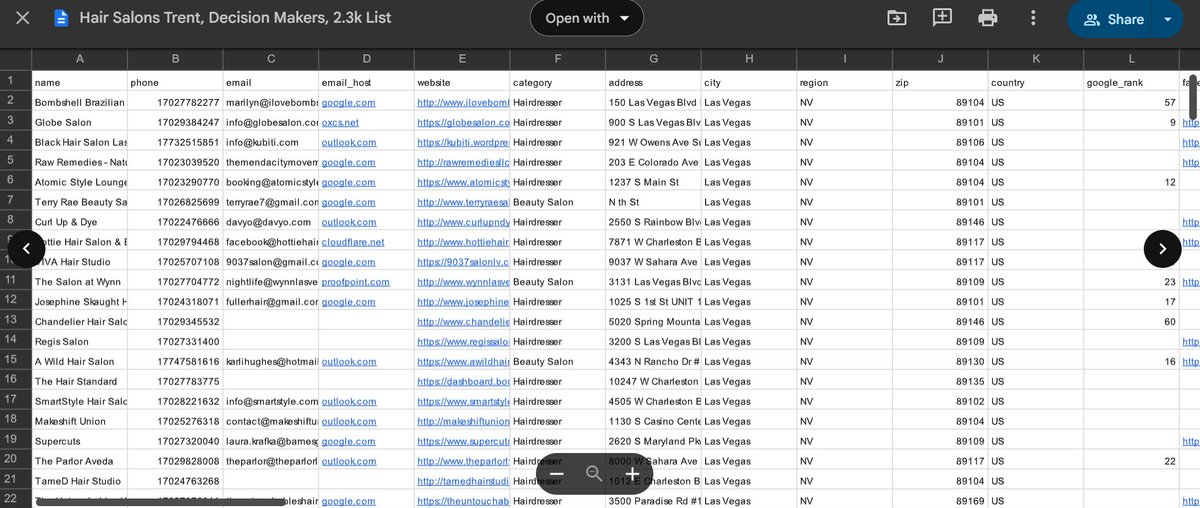Screen dimensions: 1200x508
Task: Open the tamedhairstudio website link
Action: pos(464,481)
